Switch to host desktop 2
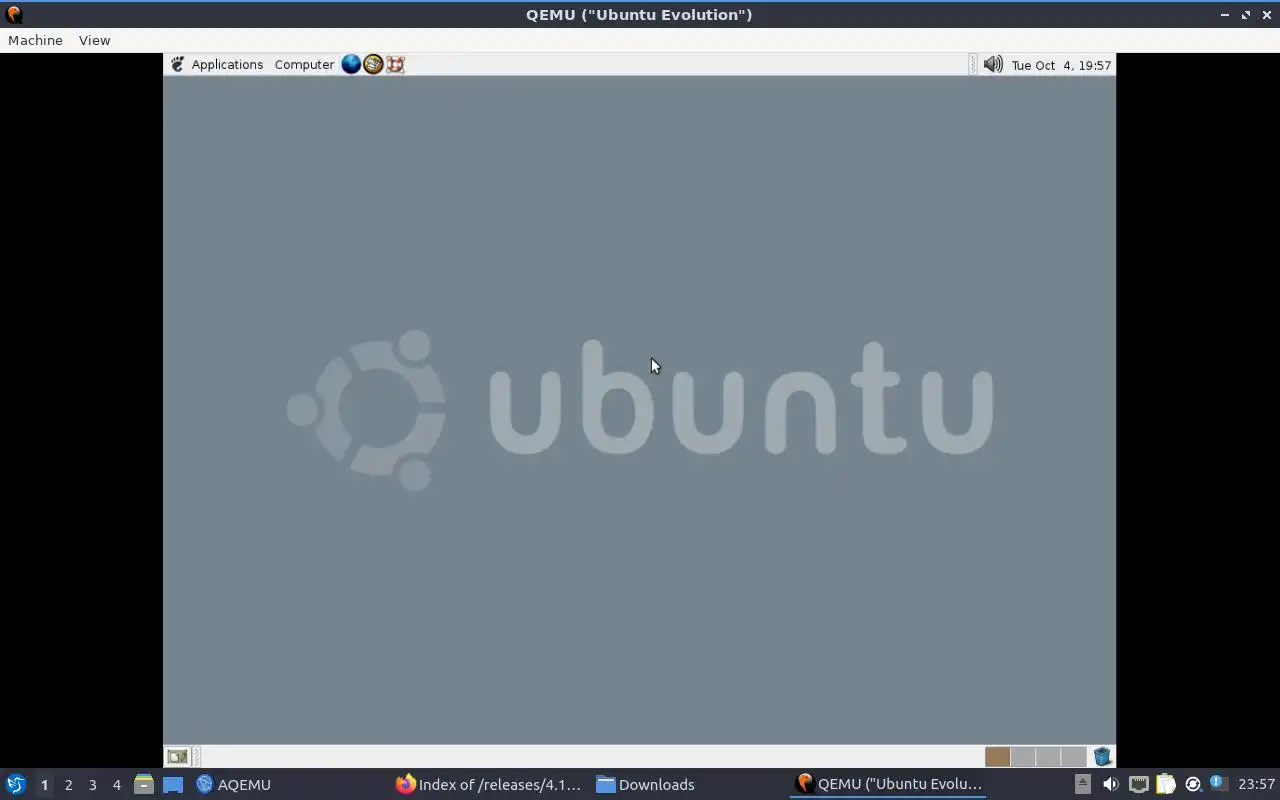This screenshot has width=1280, height=800. pyautogui.click(x=68, y=785)
